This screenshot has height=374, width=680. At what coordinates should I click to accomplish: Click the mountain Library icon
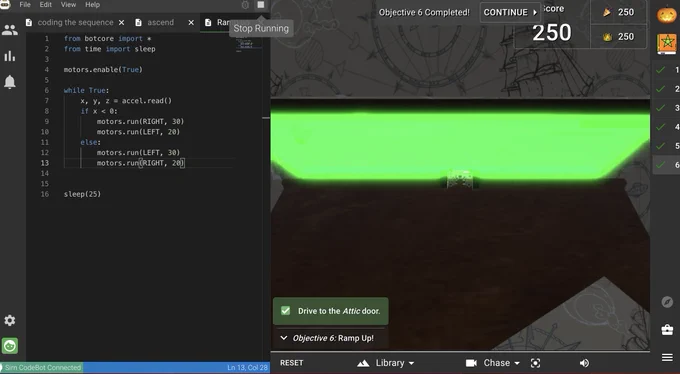363,363
